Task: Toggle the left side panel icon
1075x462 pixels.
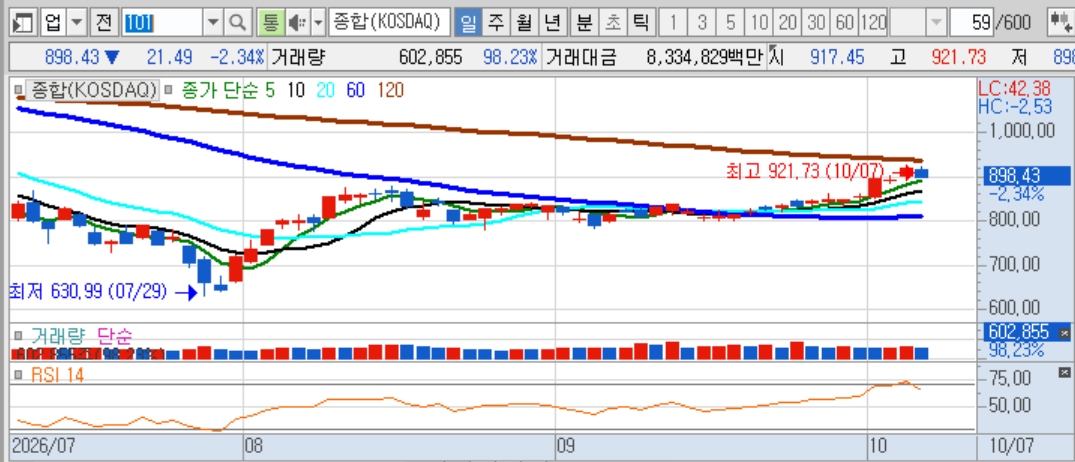Action: point(23,23)
